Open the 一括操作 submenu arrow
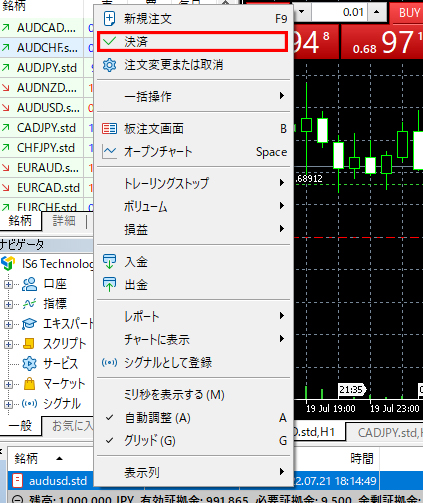The image size is (423, 503). 282,96
